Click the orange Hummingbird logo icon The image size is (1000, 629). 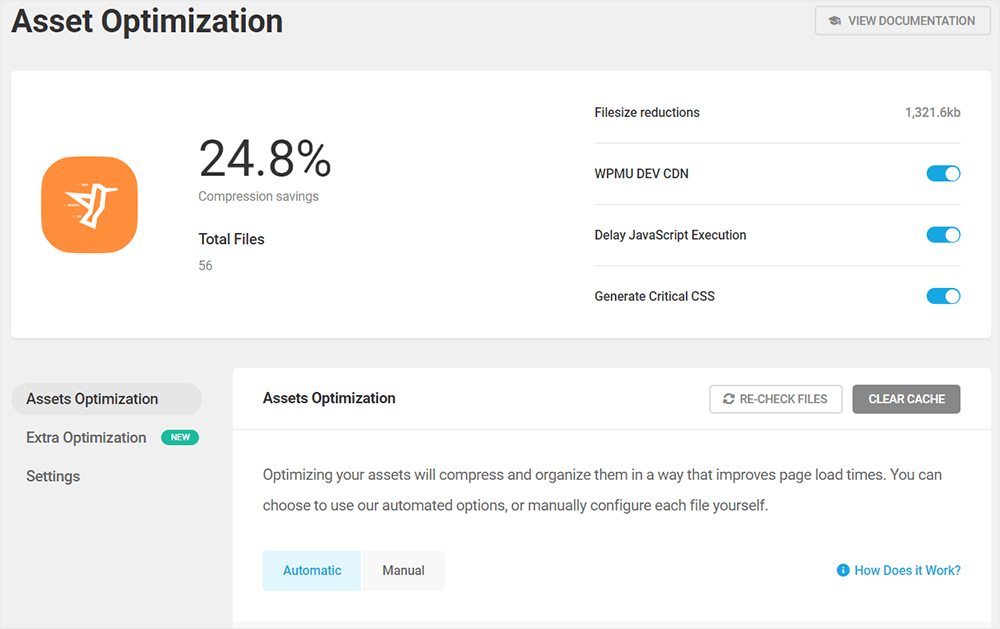[x=89, y=205]
